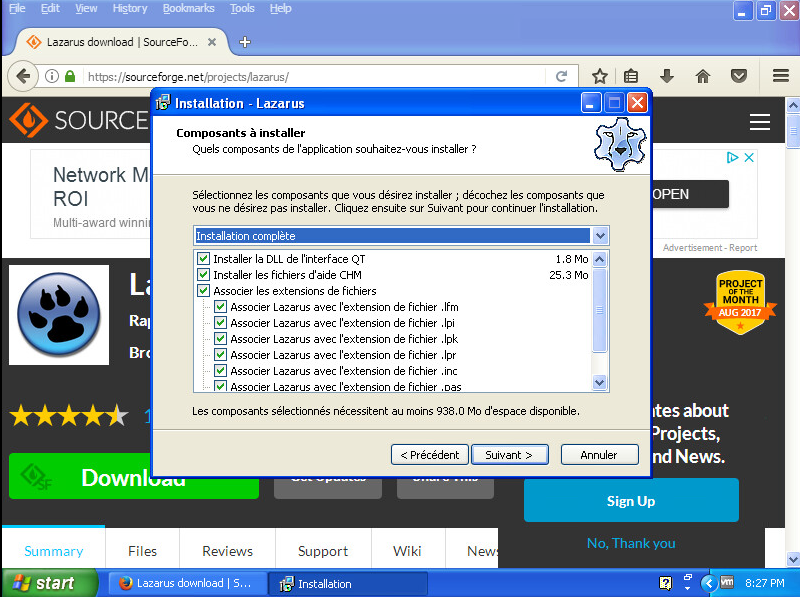Screen dimensions: 800x597
Task: Click the AdChoices triangle icon
Action: (x=733, y=157)
